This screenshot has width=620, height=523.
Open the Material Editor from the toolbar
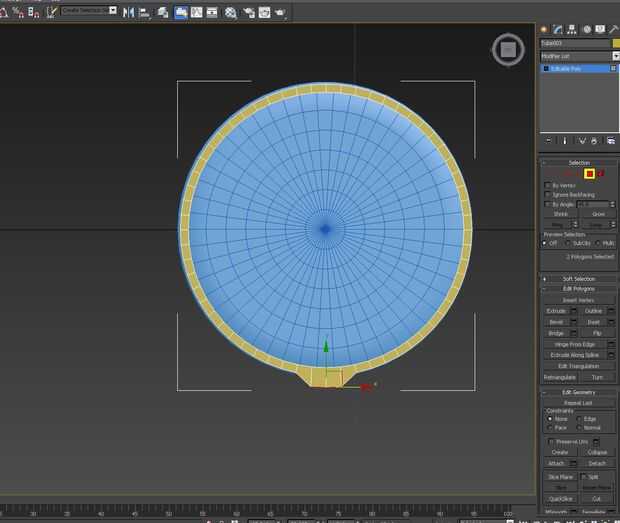(x=231, y=12)
